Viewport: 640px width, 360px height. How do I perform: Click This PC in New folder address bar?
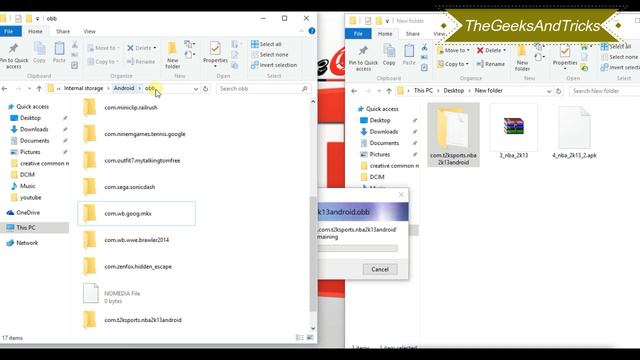tap(423, 91)
